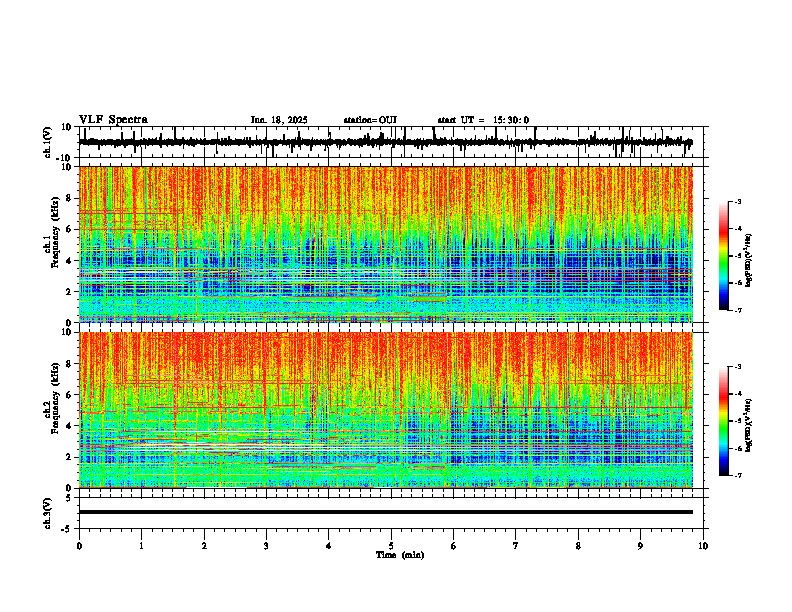Click time axis tick label "5"
Image resolution: width=792 pixels, height=612 pixels.
[391, 546]
